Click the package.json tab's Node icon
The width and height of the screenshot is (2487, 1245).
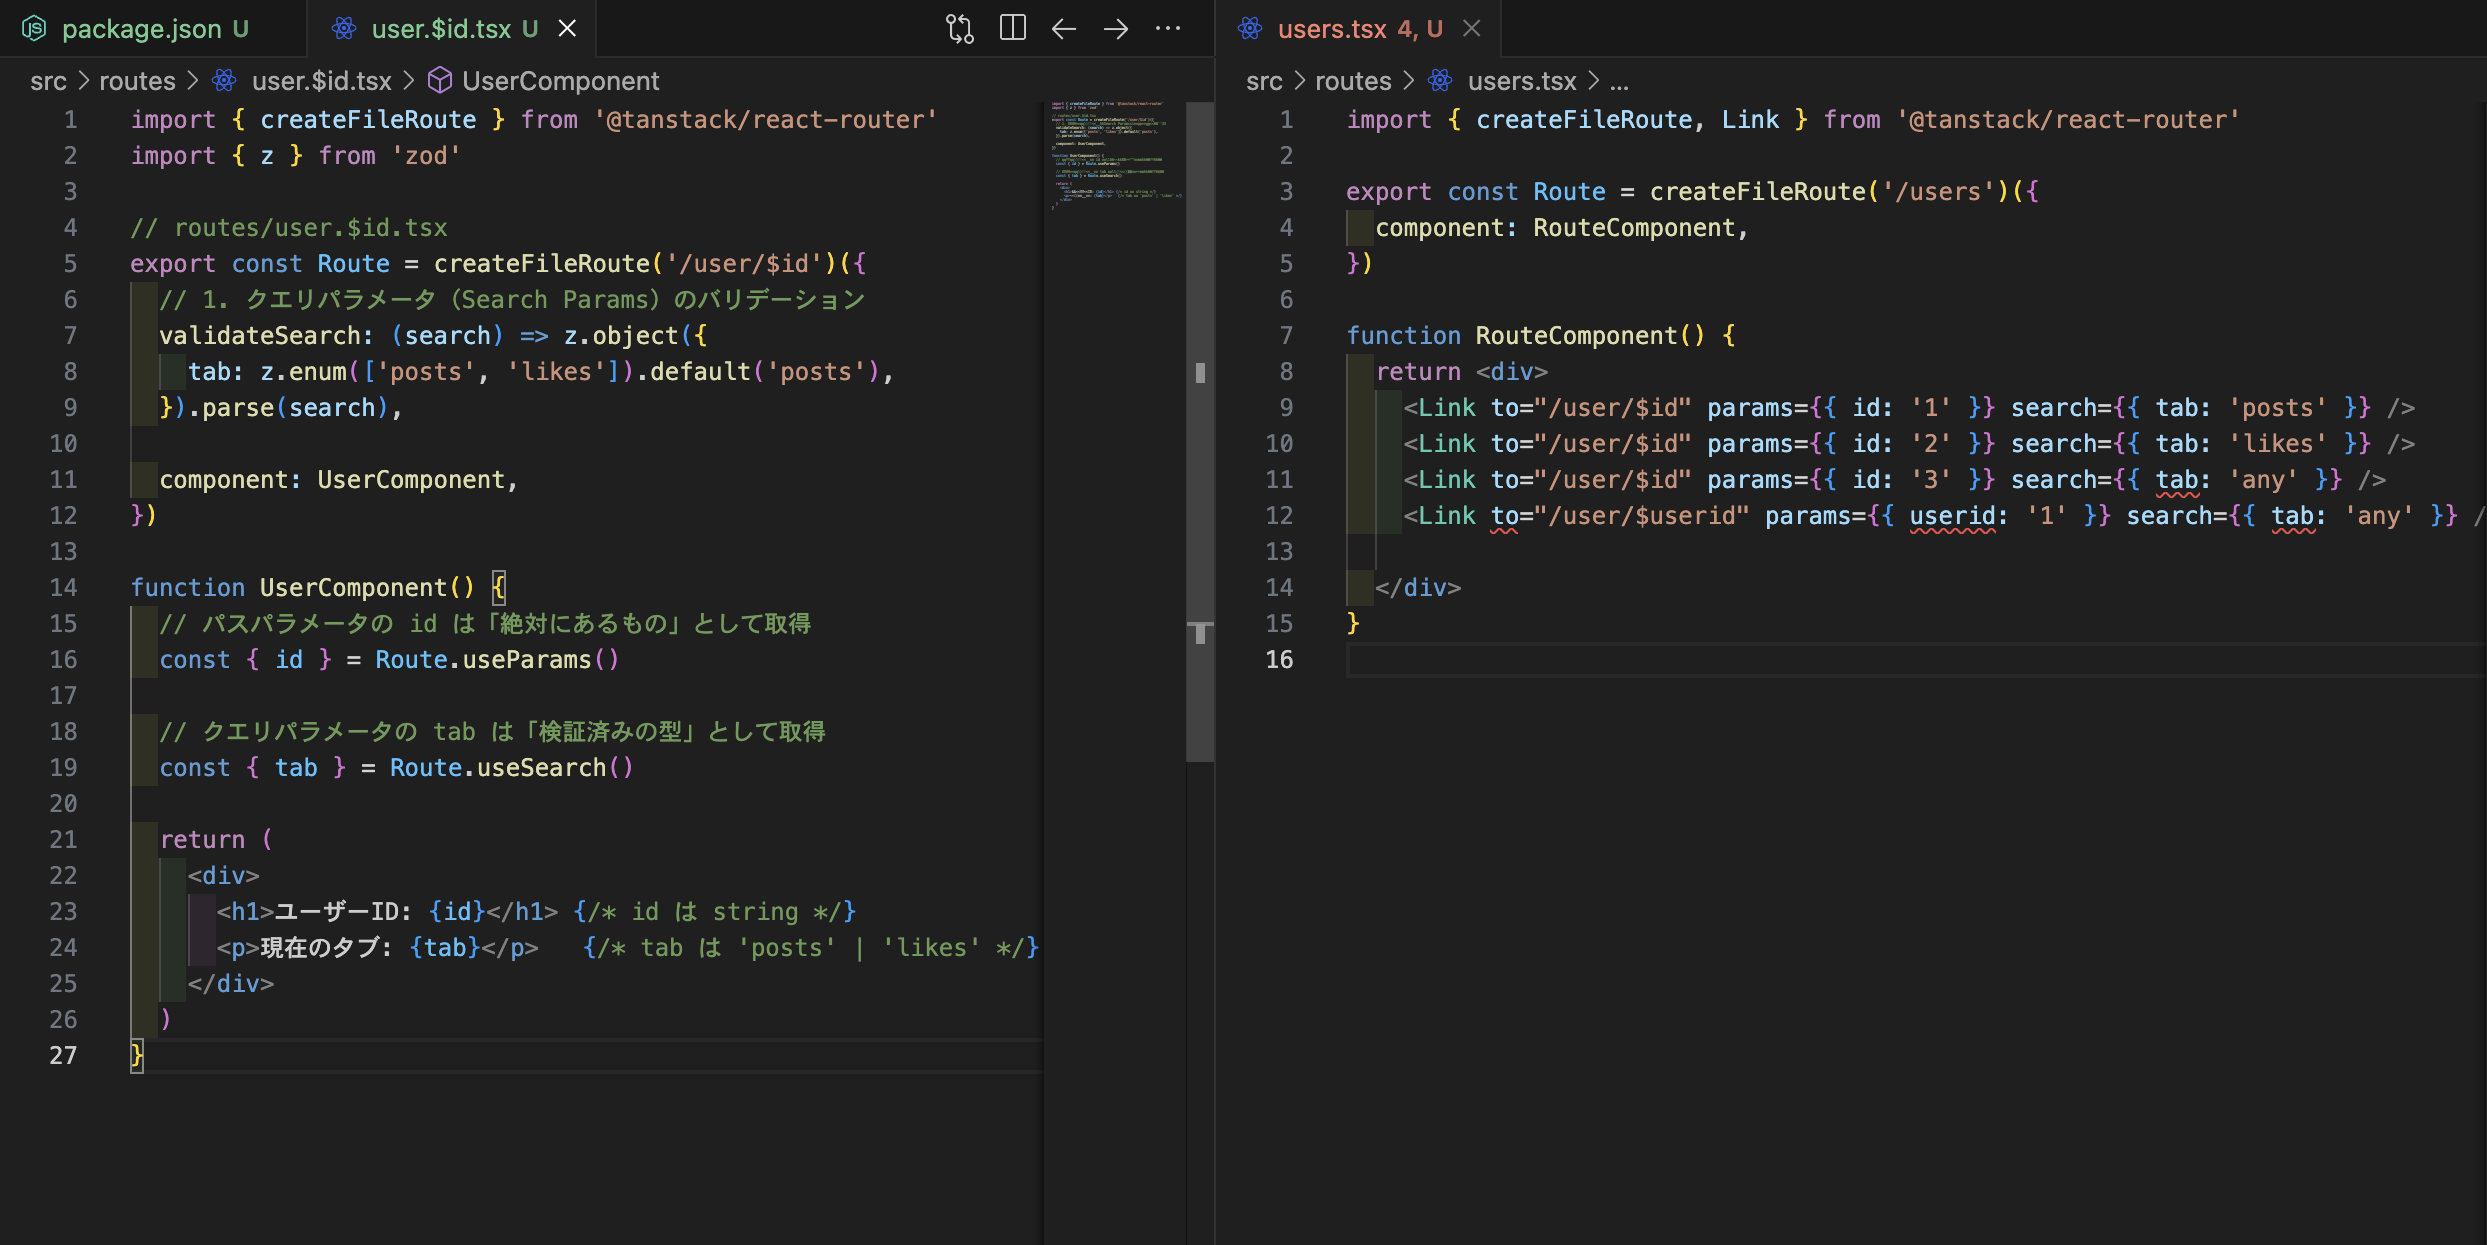pyautogui.click(x=34, y=29)
